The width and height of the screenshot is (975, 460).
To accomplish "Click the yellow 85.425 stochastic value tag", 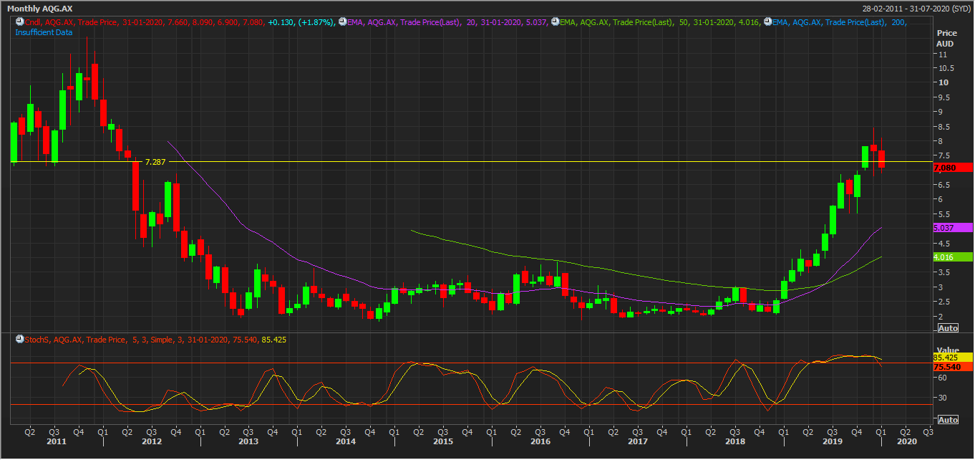I will [953, 358].
